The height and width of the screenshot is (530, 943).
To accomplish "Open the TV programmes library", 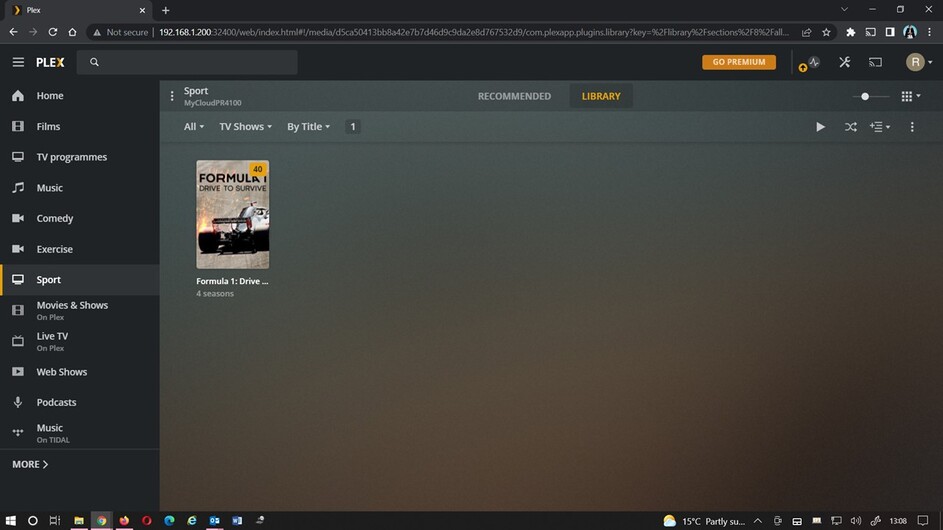I will 80,157.
